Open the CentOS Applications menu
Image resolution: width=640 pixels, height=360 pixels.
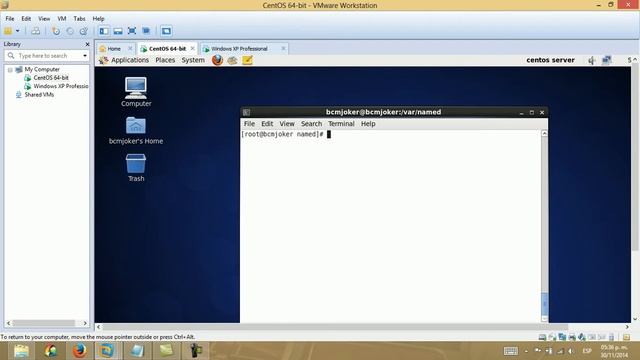click(x=130, y=60)
